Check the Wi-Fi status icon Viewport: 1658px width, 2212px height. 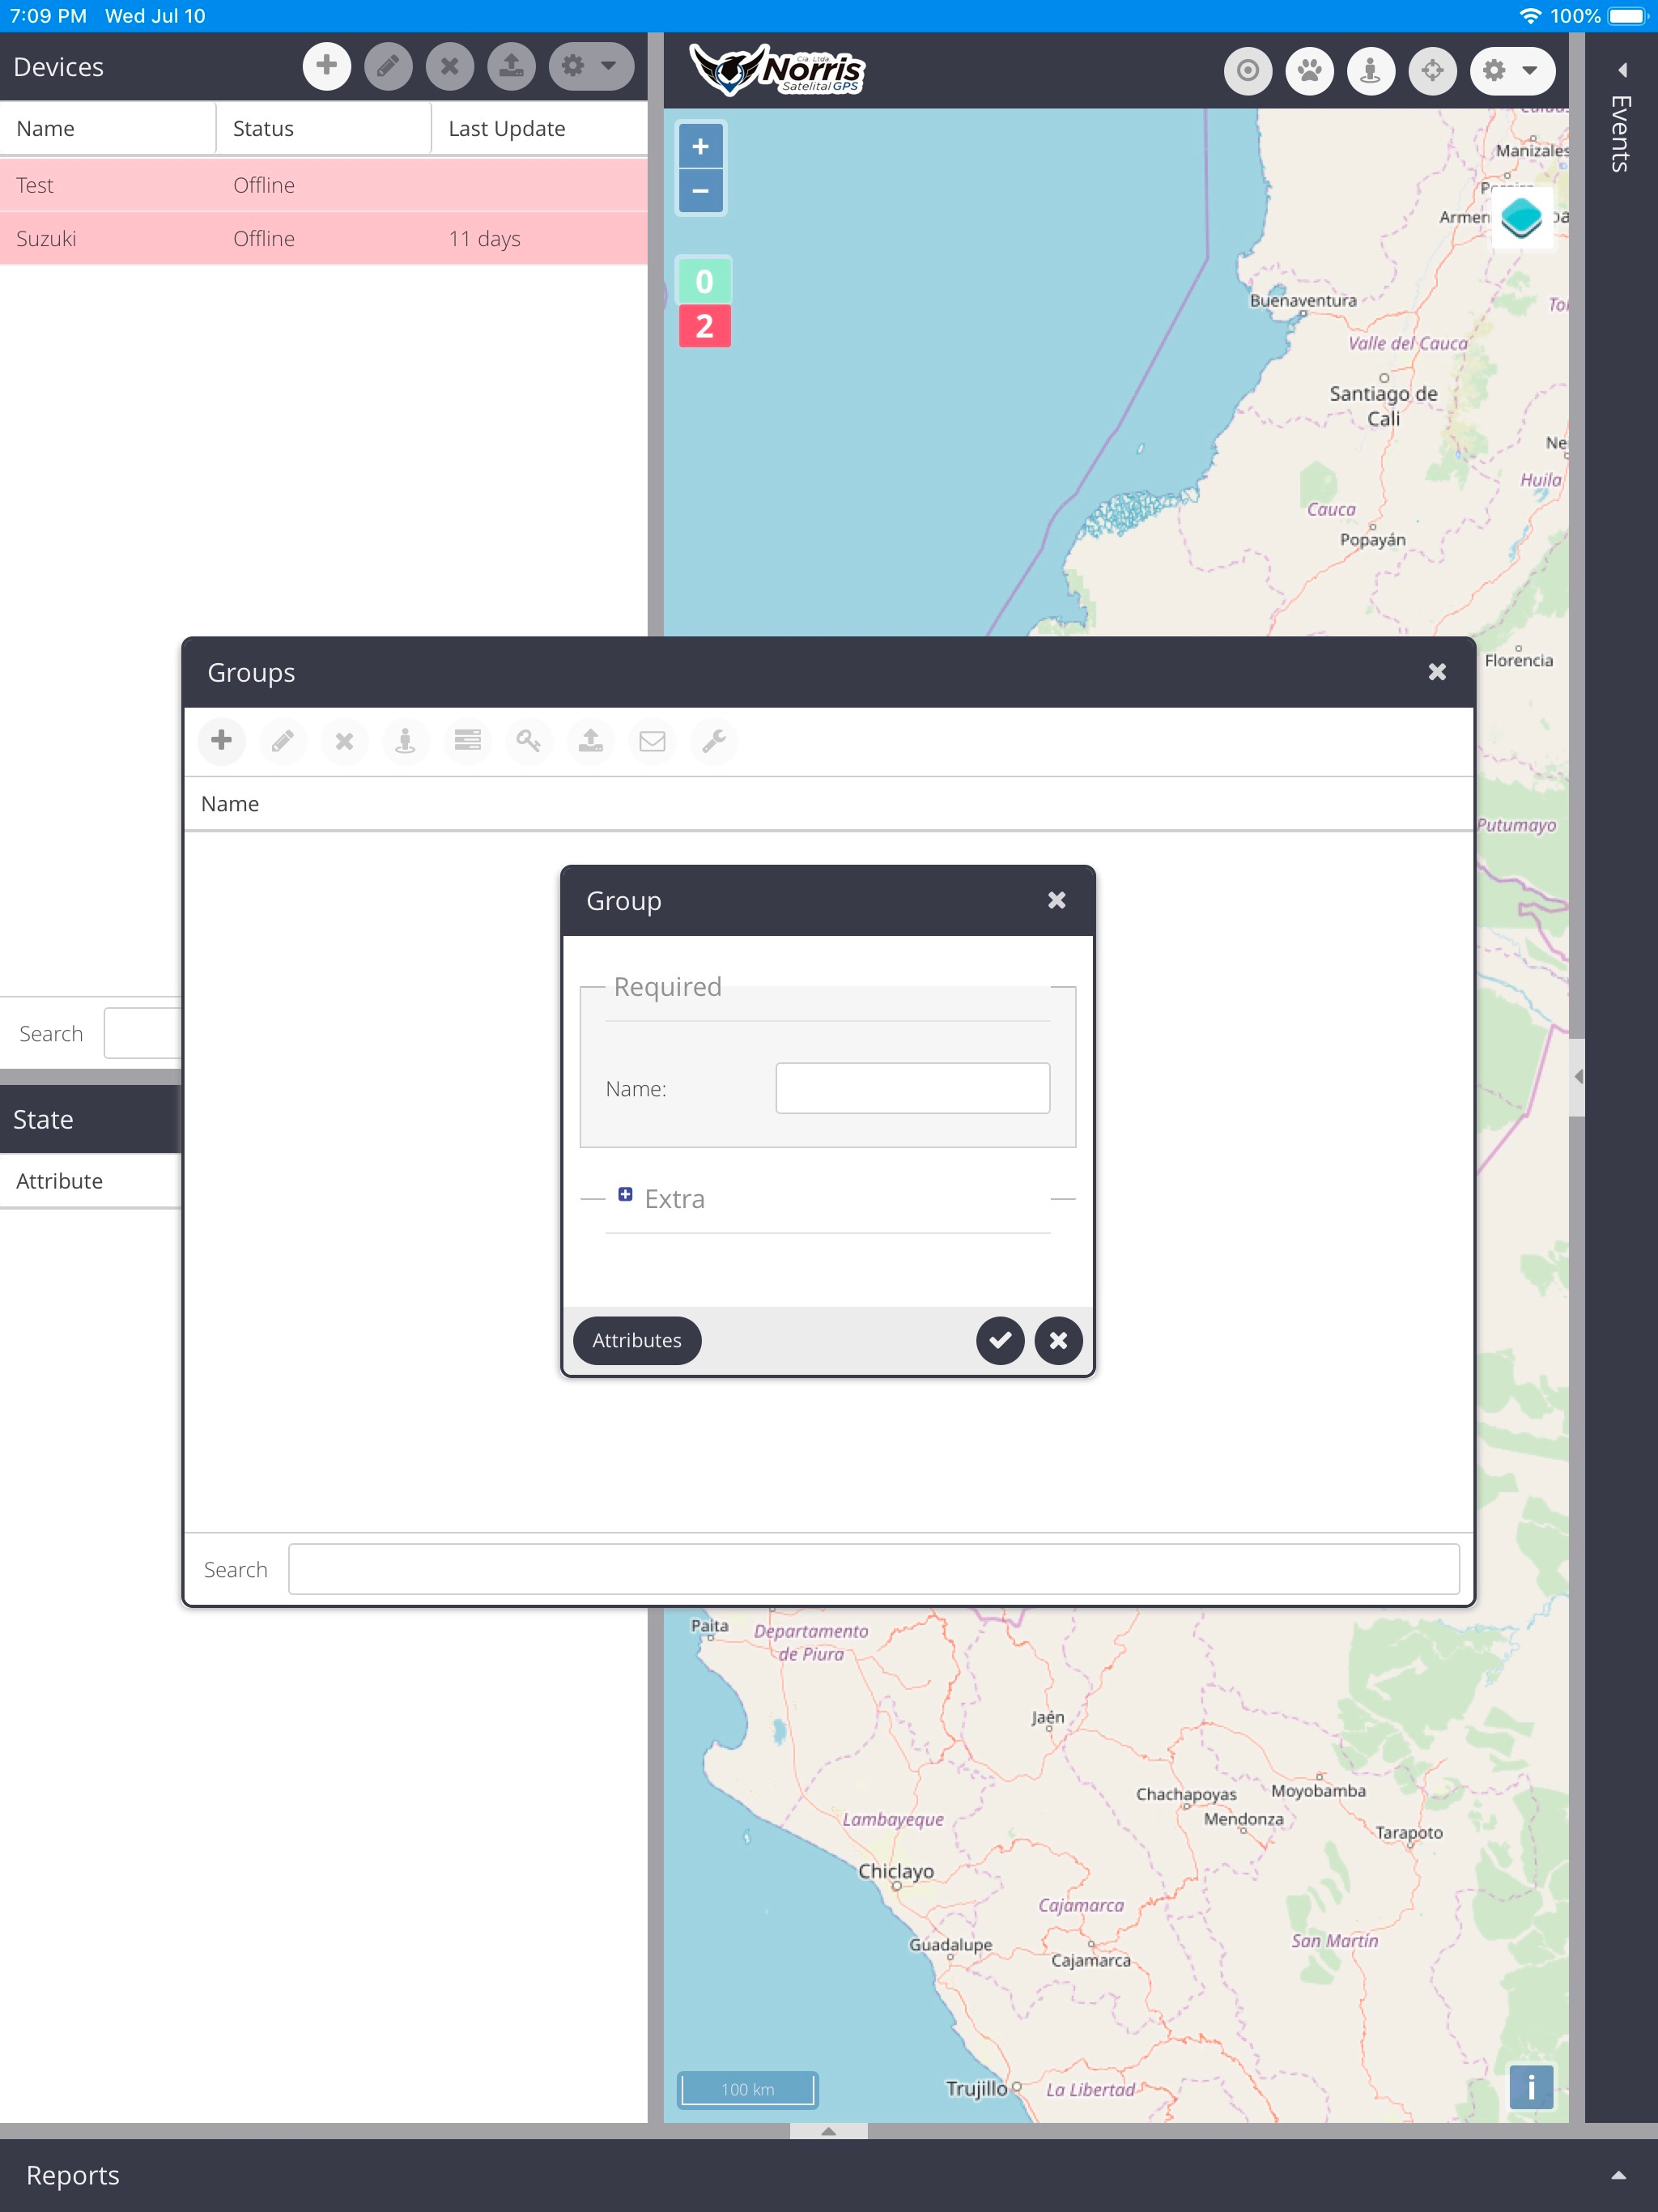(1530, 16)
